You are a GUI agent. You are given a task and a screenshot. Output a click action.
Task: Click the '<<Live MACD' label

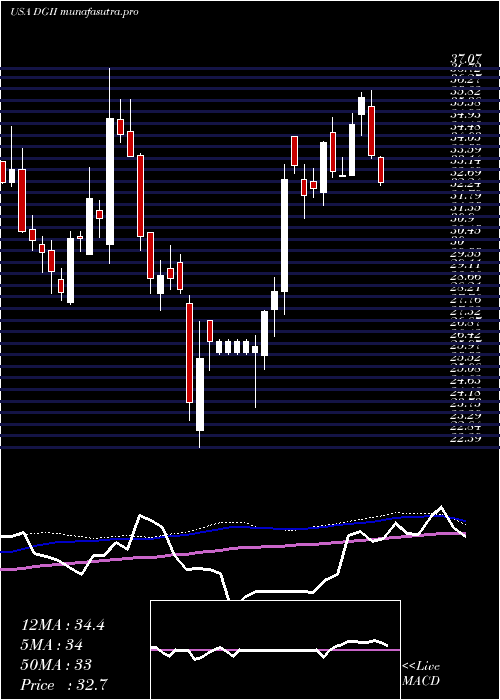pyautogui.click(x=421, y=674)
